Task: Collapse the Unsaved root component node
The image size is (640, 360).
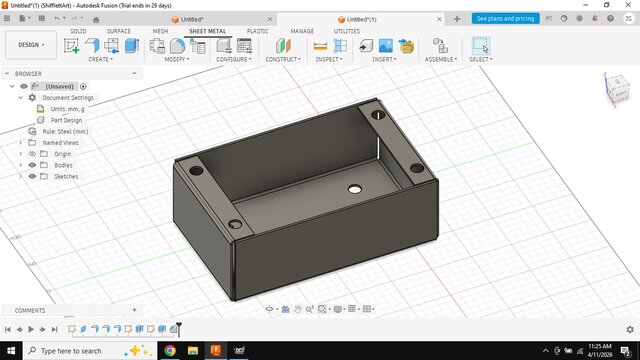Action: coord(12,87)
